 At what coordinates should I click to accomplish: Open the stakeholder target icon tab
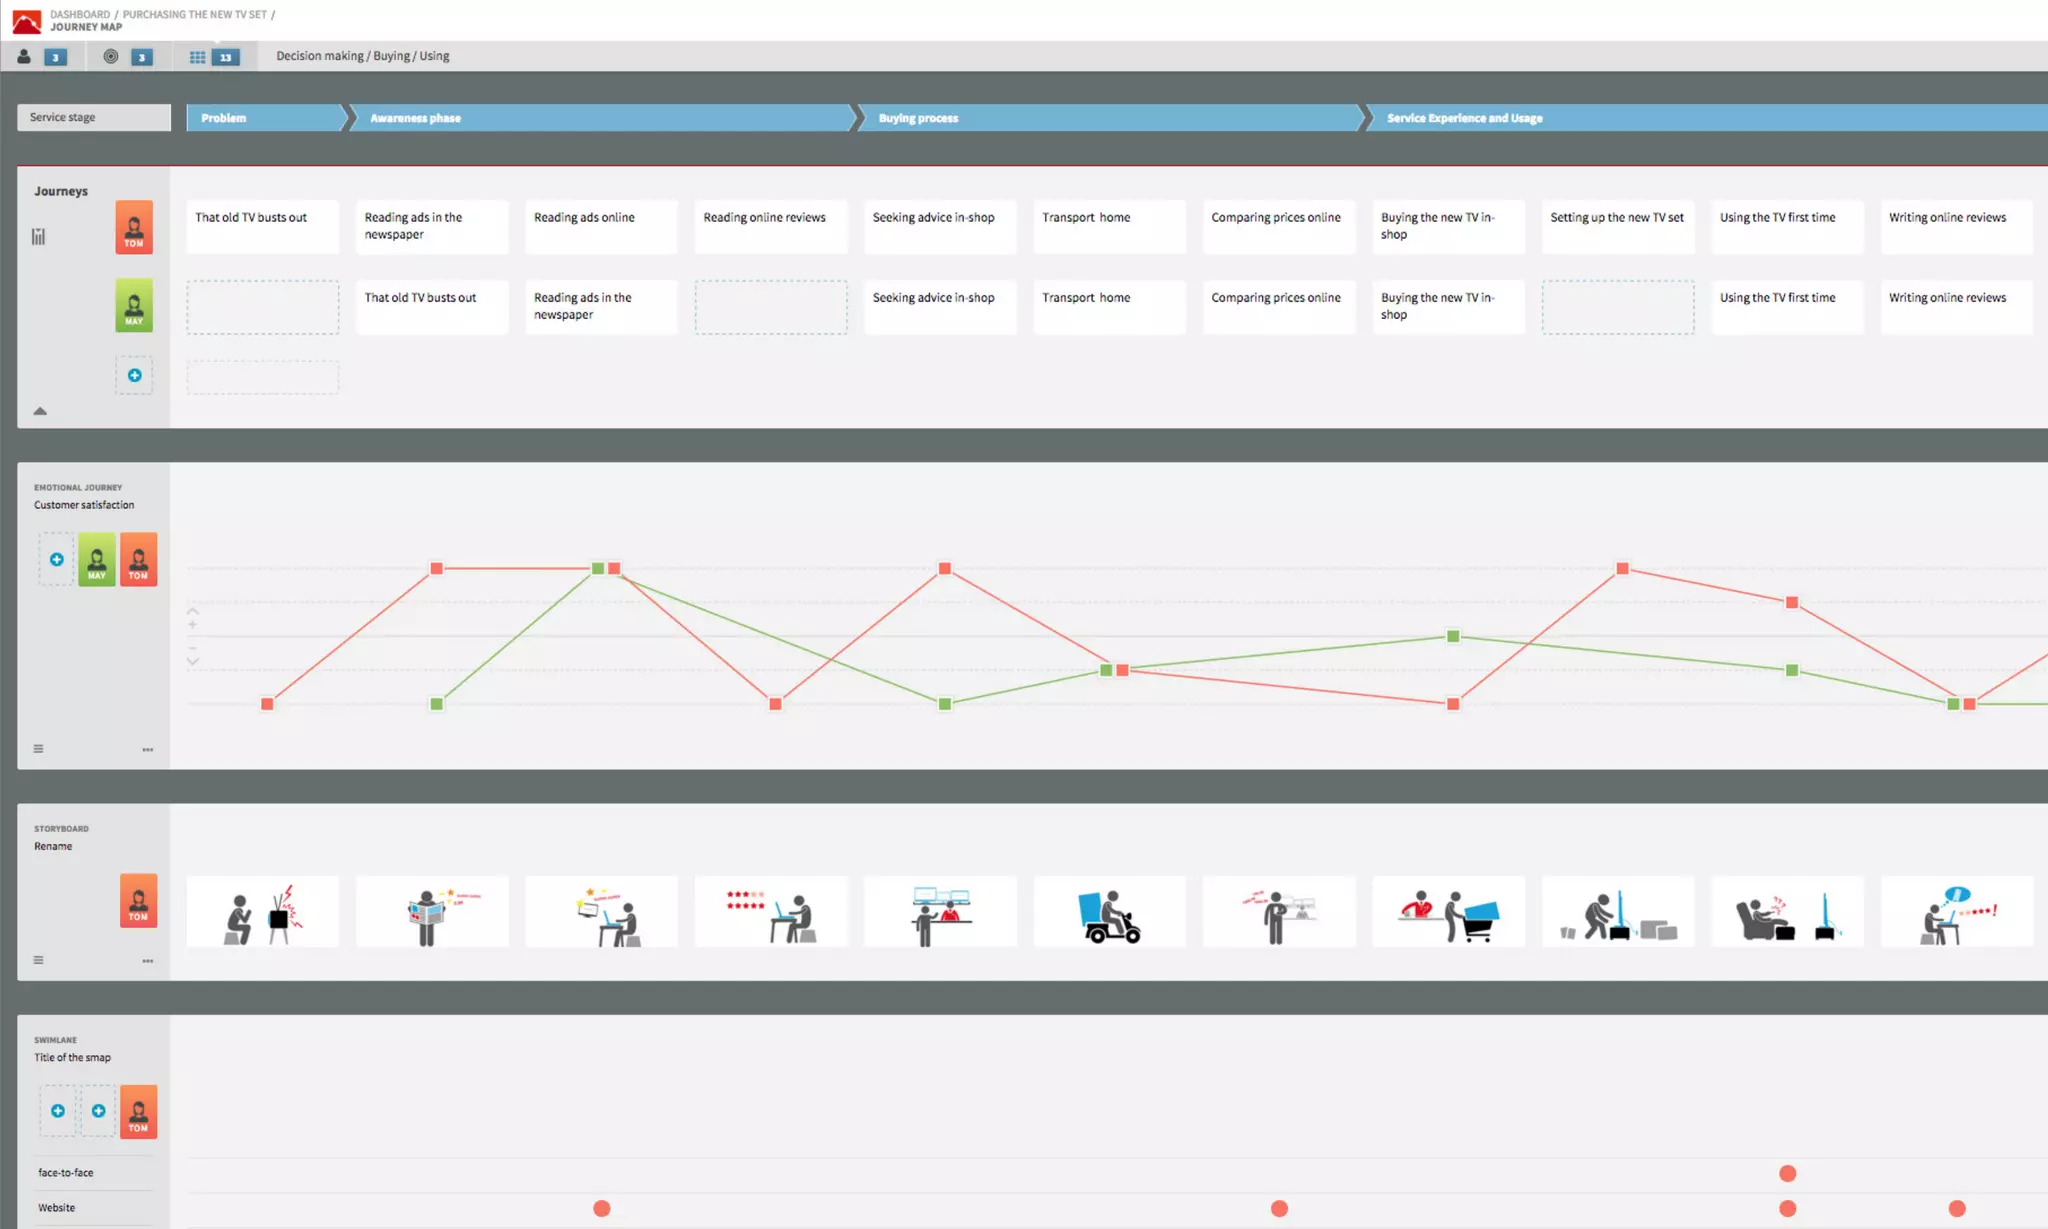coord(111,57)
